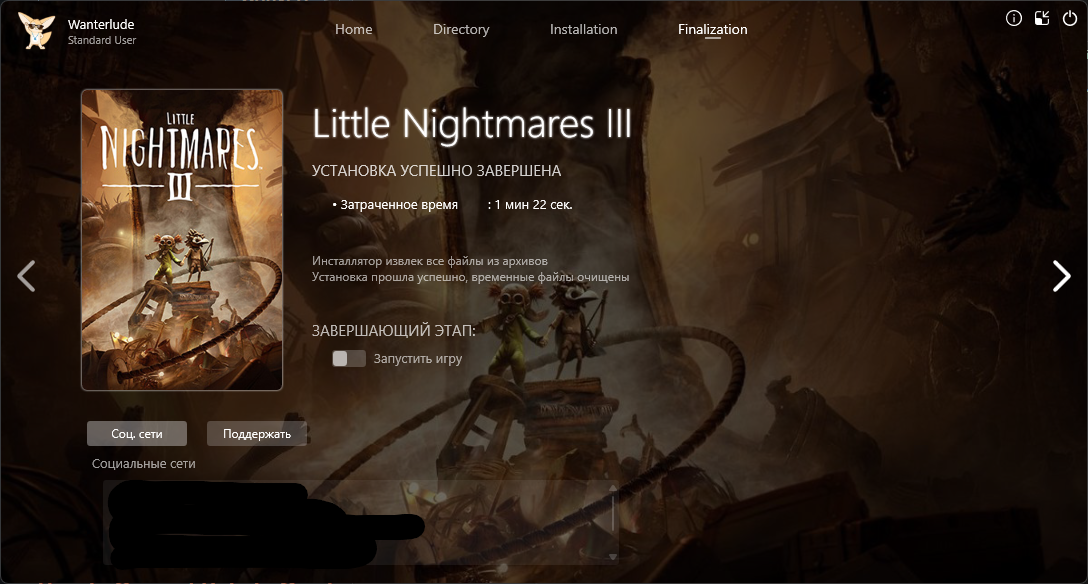Click the scroll-up arrow in the social networks box

612,487
